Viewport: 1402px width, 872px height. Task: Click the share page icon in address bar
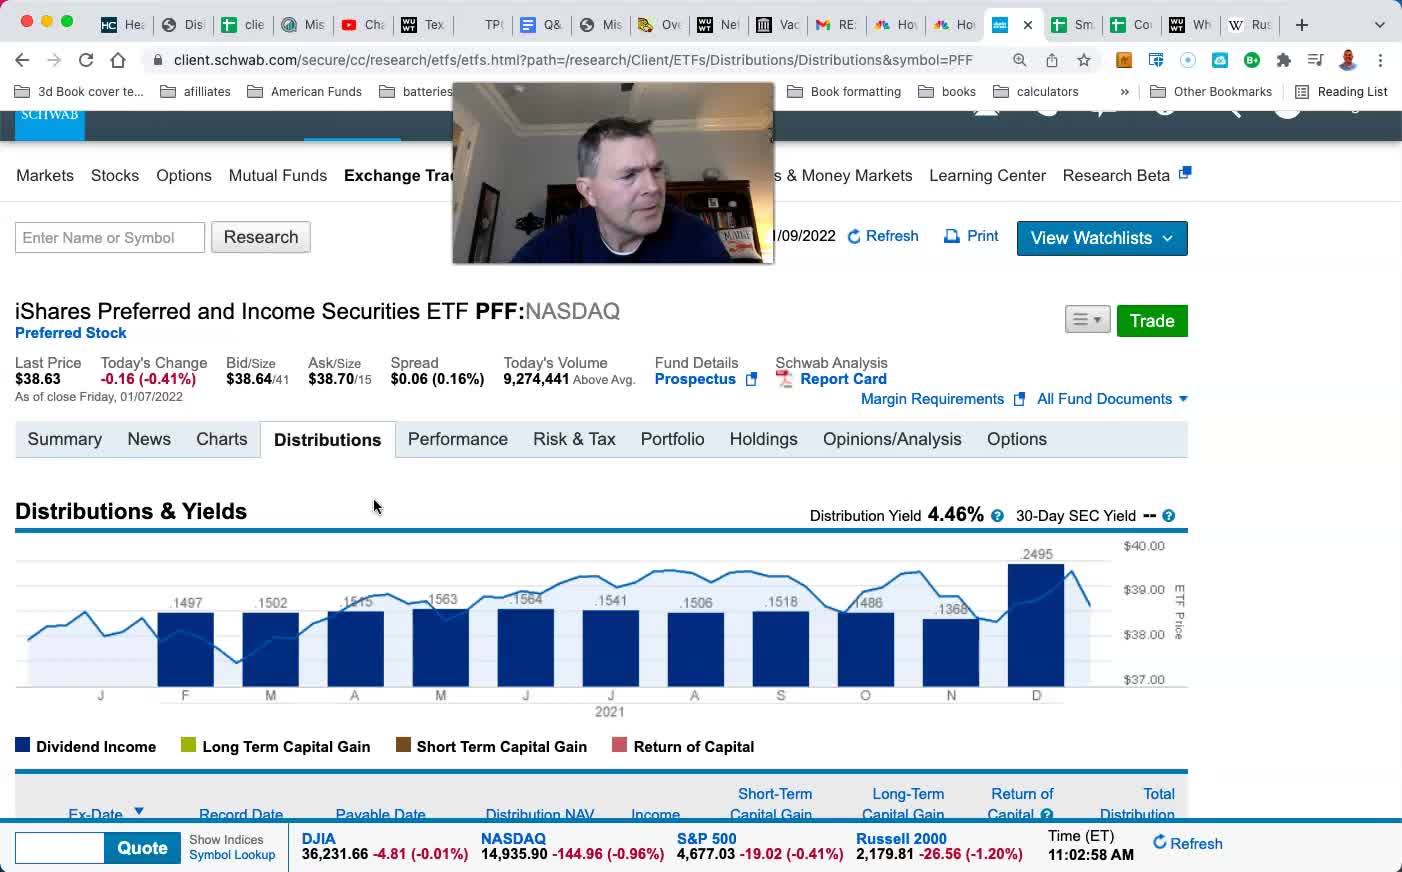[1052, 60]
